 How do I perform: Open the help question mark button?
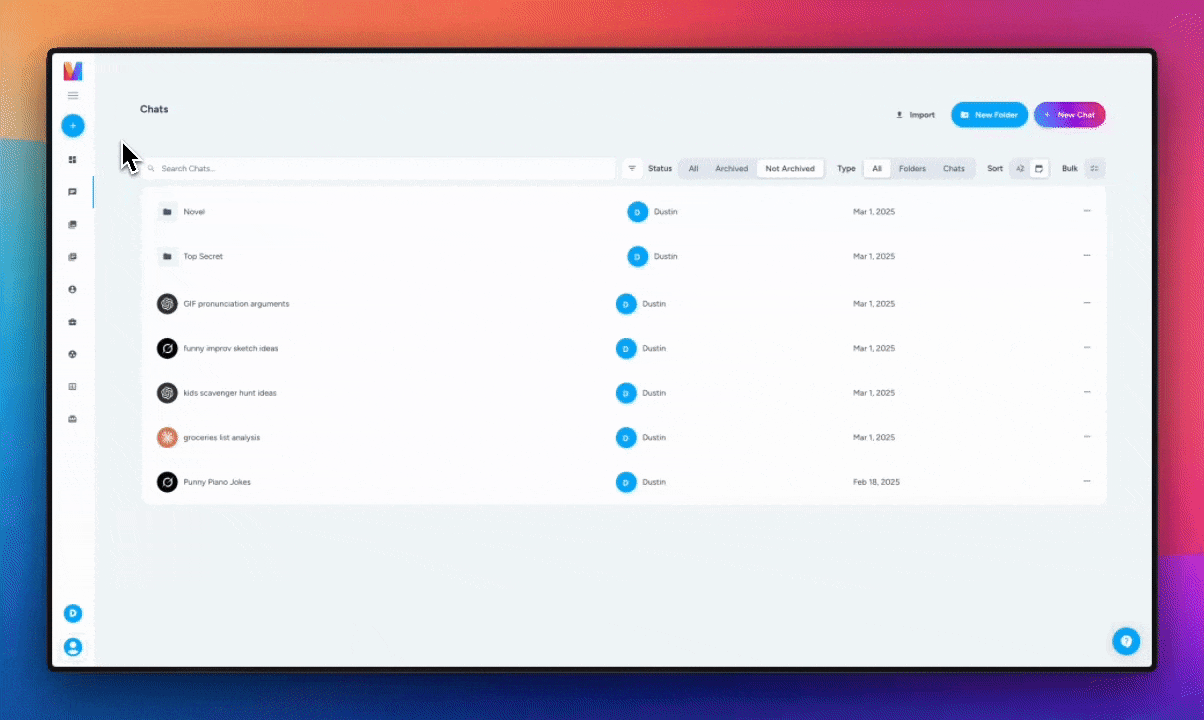tap(1126, 641)
